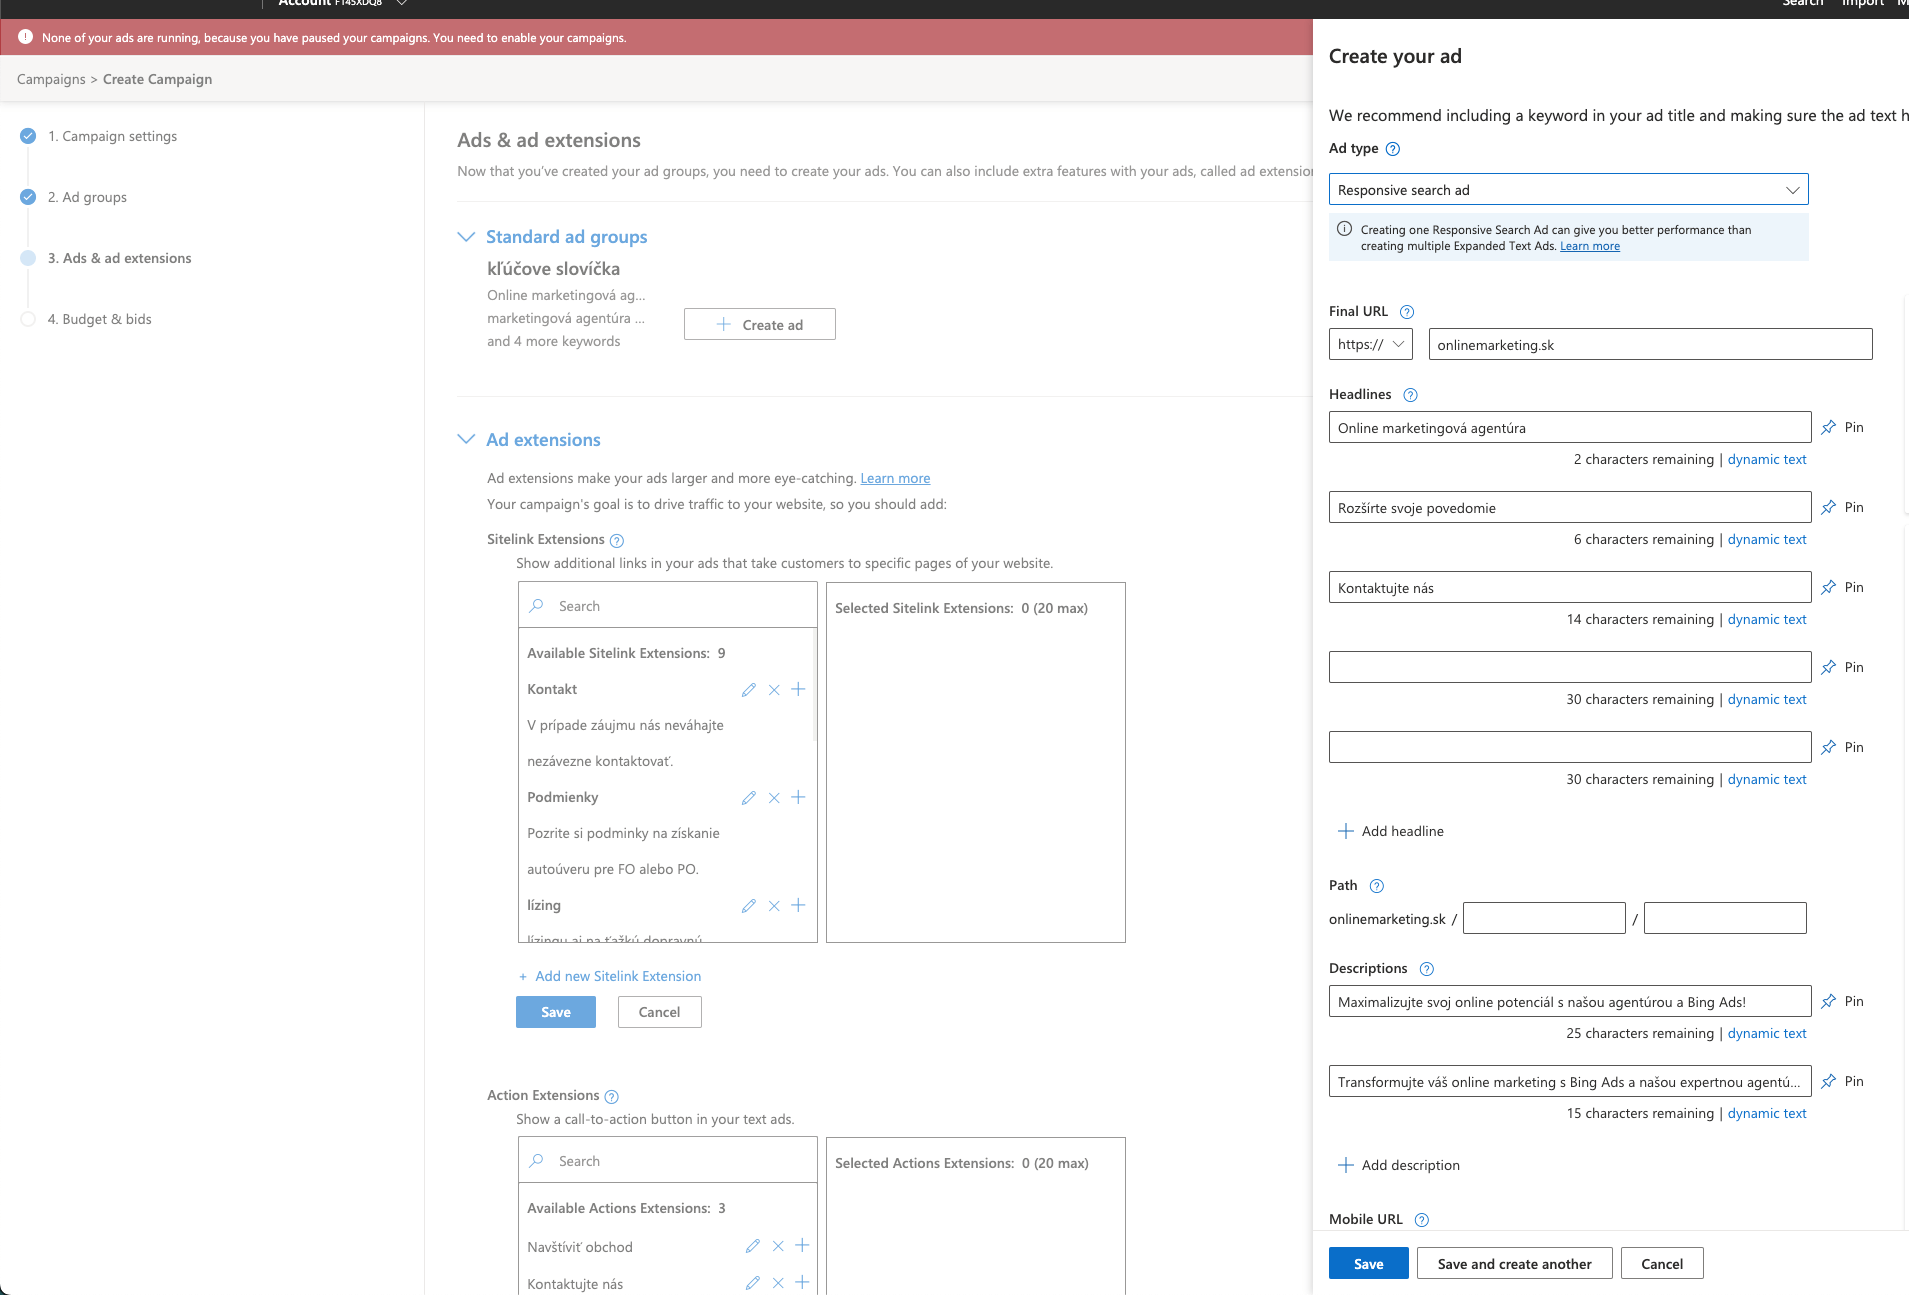Click 'Add new Sitelink Extension' link

pos(618,977)
